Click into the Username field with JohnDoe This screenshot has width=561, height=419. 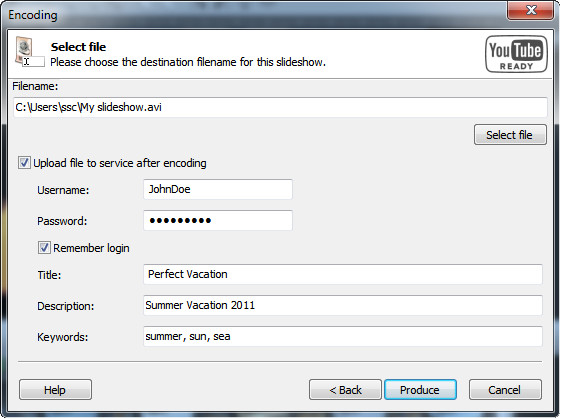coord(218,189)
